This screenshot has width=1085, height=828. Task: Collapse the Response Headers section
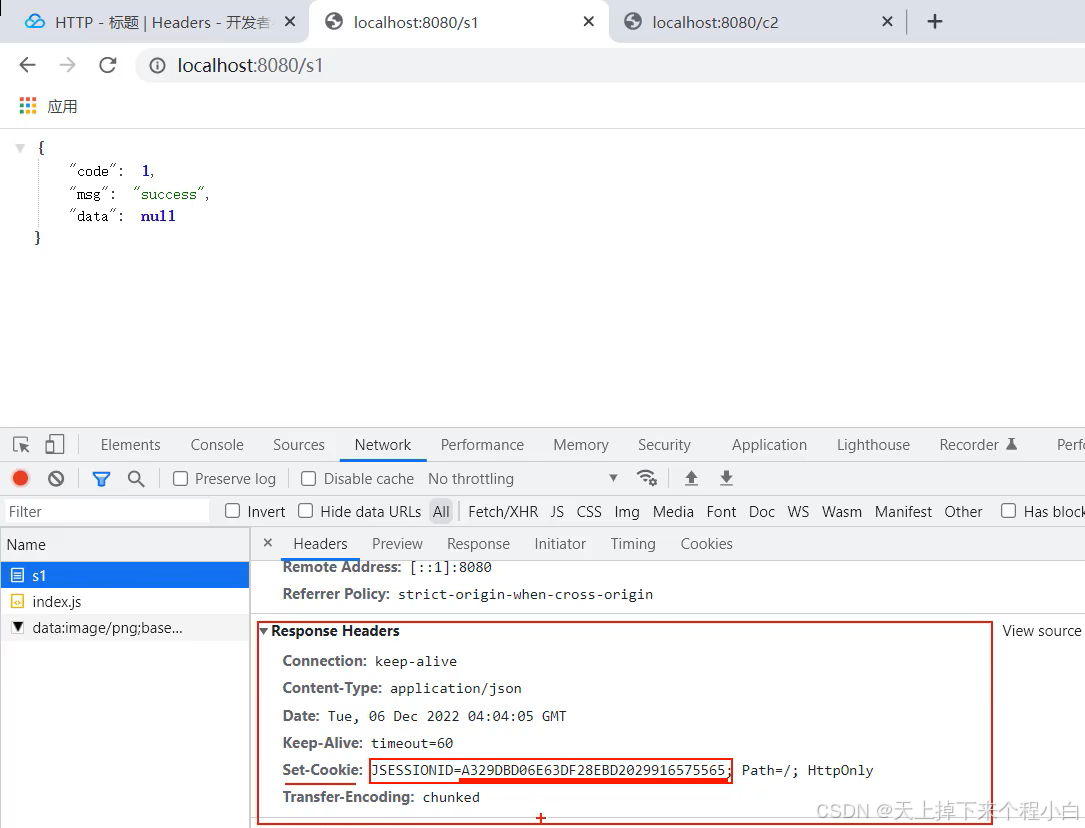point(263,631)
